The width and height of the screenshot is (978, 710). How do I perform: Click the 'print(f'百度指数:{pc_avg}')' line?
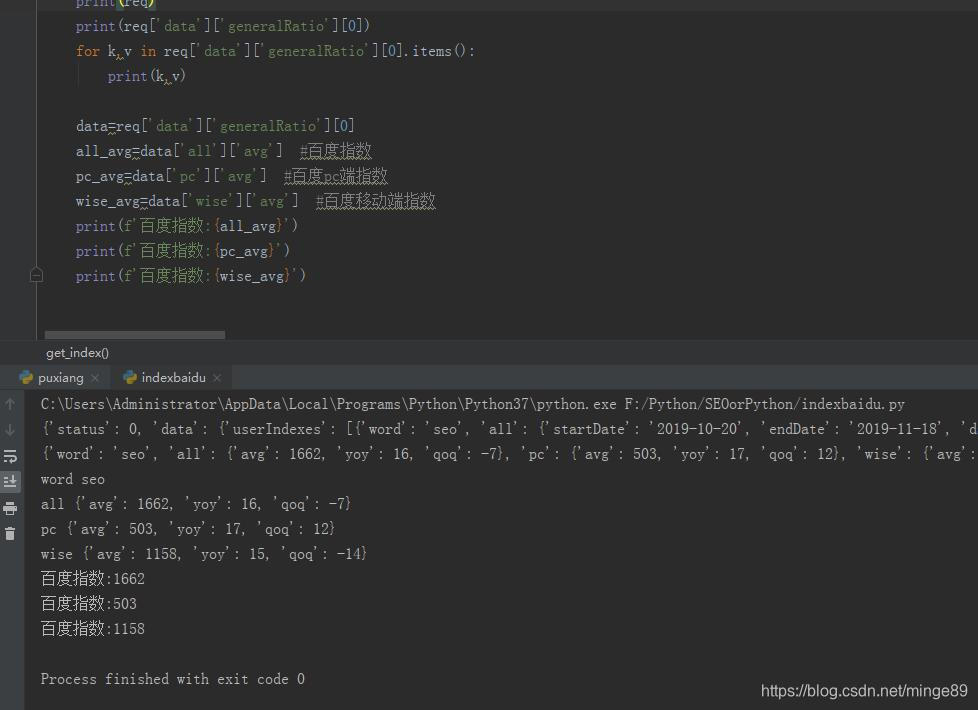point(183,251)
